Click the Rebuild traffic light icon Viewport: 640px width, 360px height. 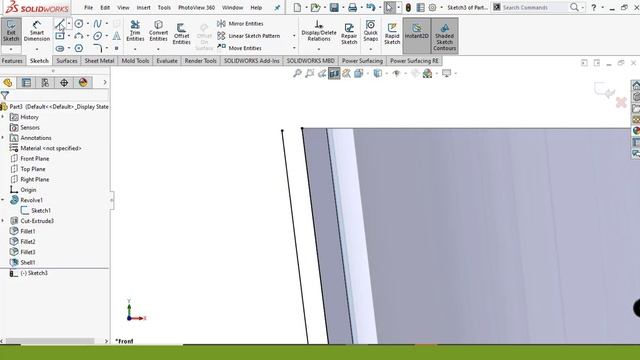click(x=408, y=7)
